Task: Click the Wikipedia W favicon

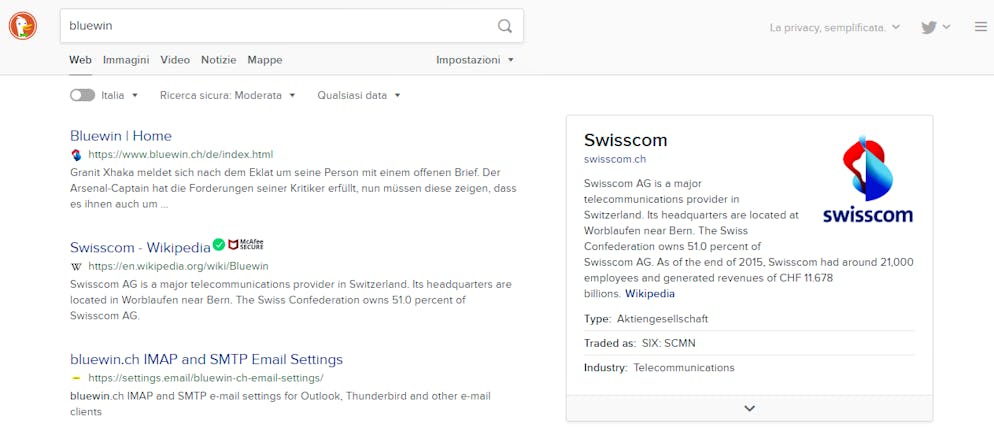Action: click(x=77, y=266)
